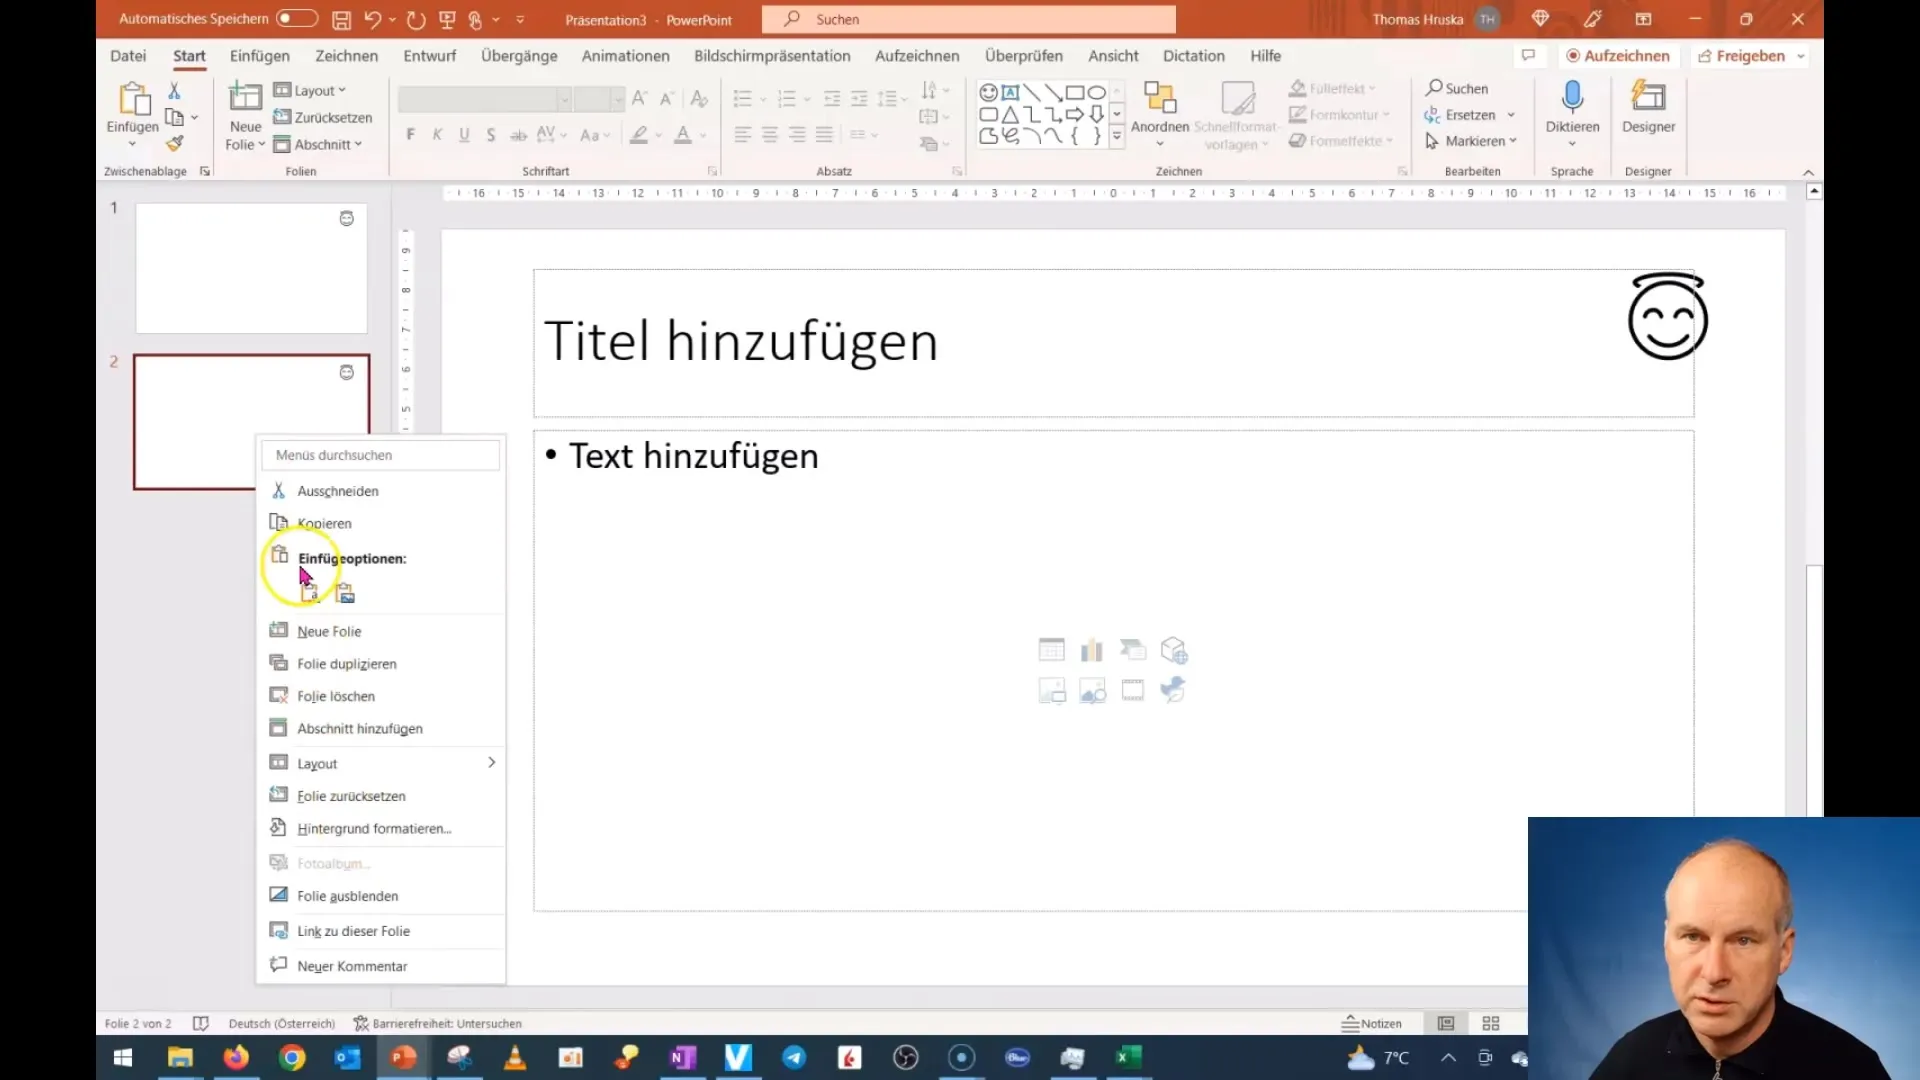Click the Ausschneiden (Cut) menu item

tap(338, 489)
